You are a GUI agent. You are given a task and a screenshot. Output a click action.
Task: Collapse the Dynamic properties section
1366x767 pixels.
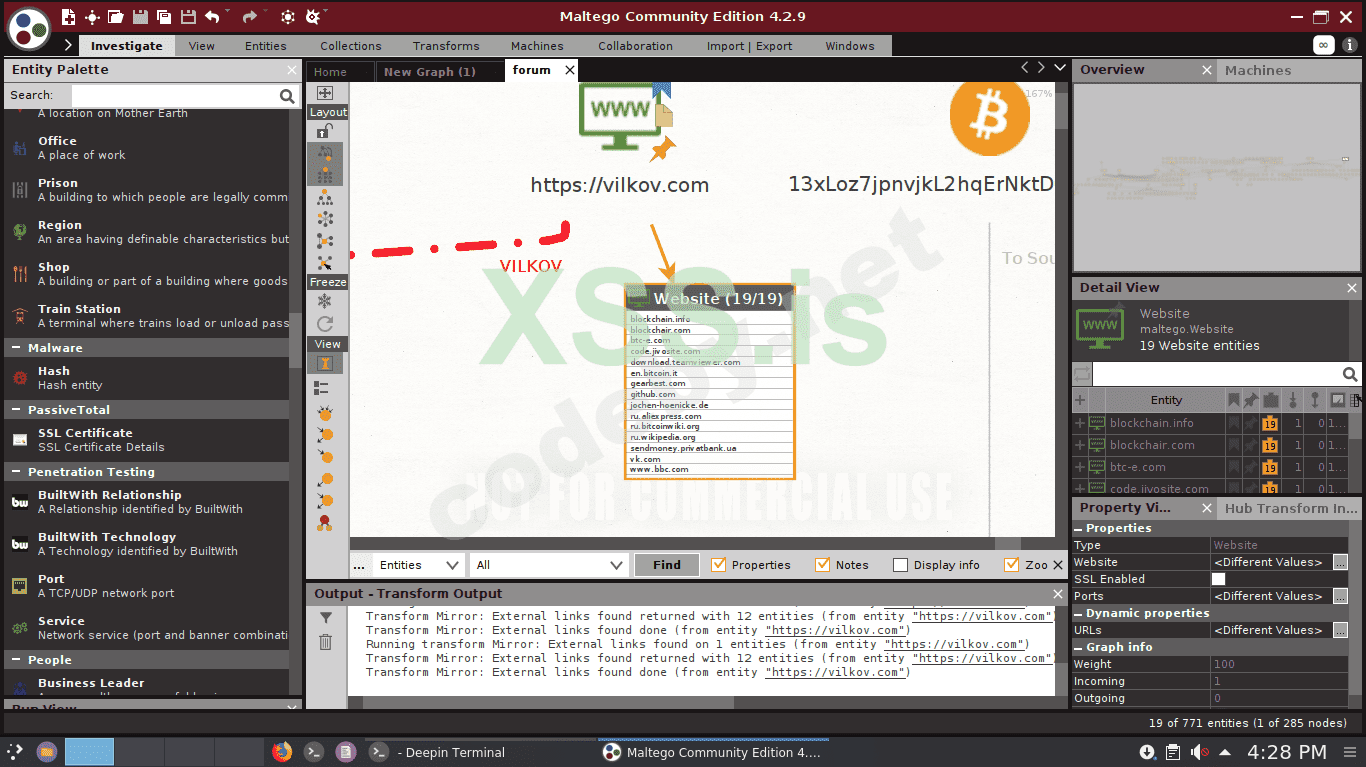coord(1079,613)
